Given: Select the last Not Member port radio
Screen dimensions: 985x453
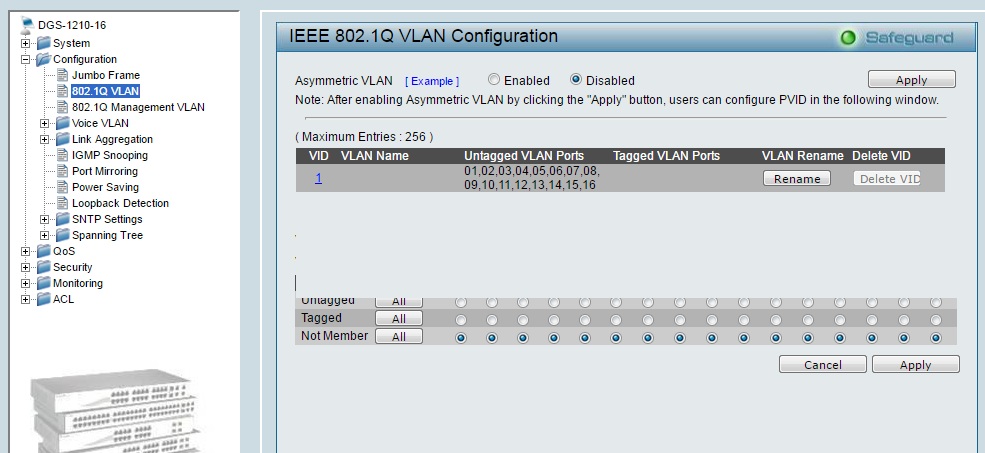Looking at the screenshot, I should pos(935,338).
